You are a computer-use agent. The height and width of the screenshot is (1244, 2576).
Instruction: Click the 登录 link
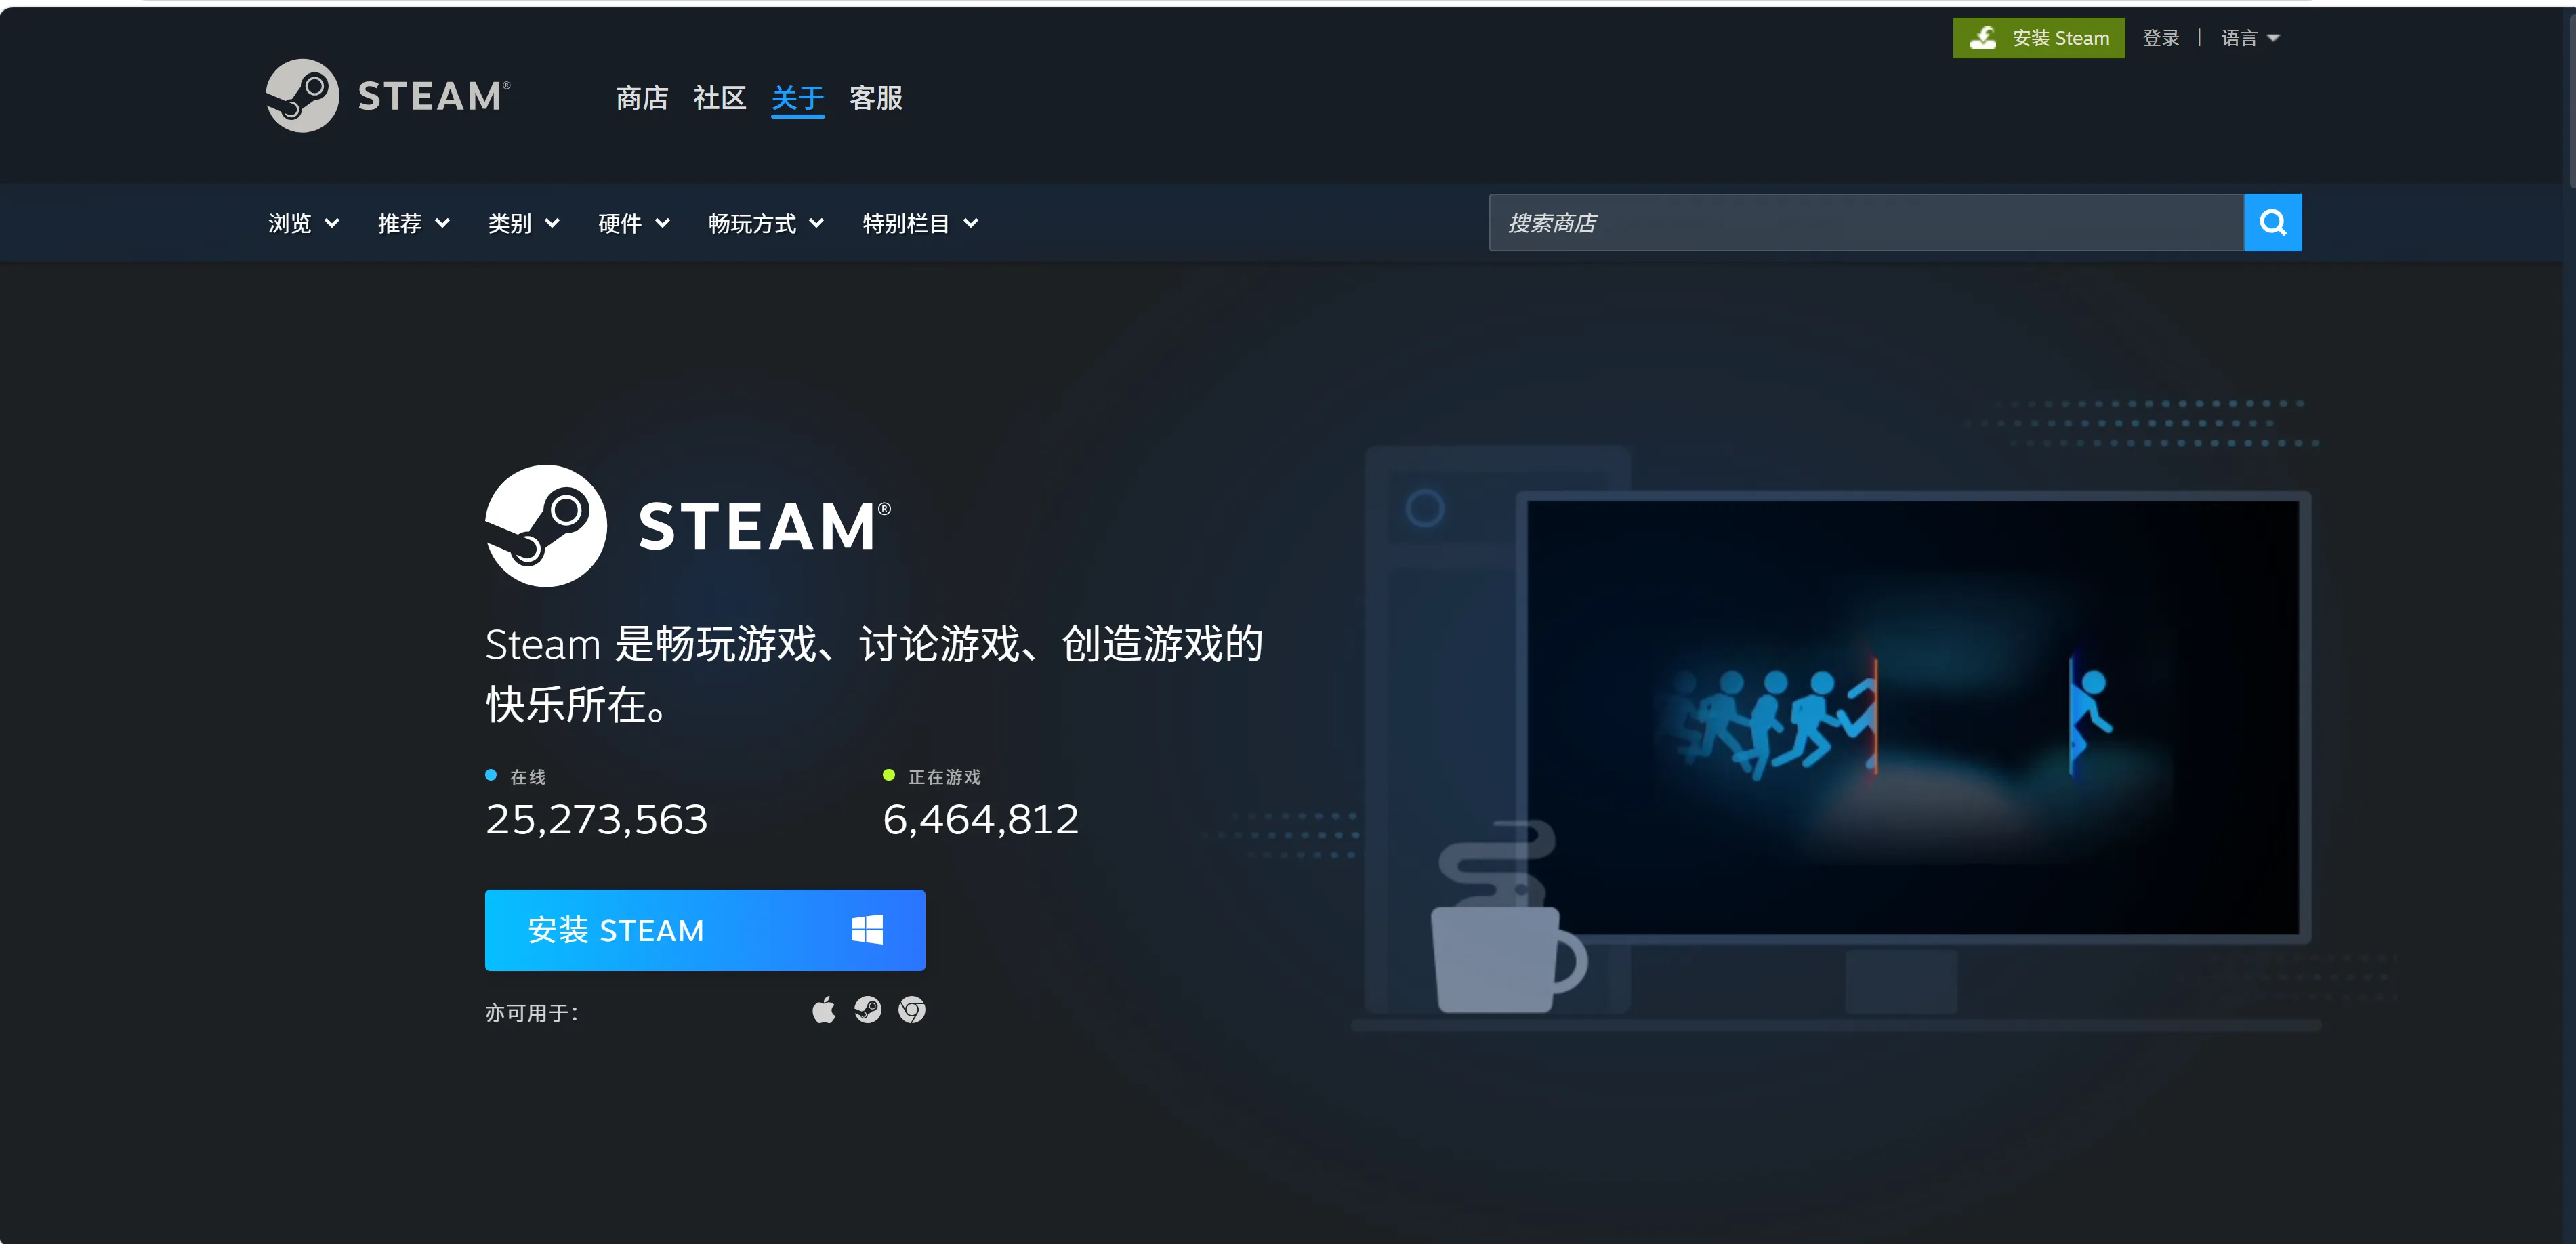point(2160,37)
